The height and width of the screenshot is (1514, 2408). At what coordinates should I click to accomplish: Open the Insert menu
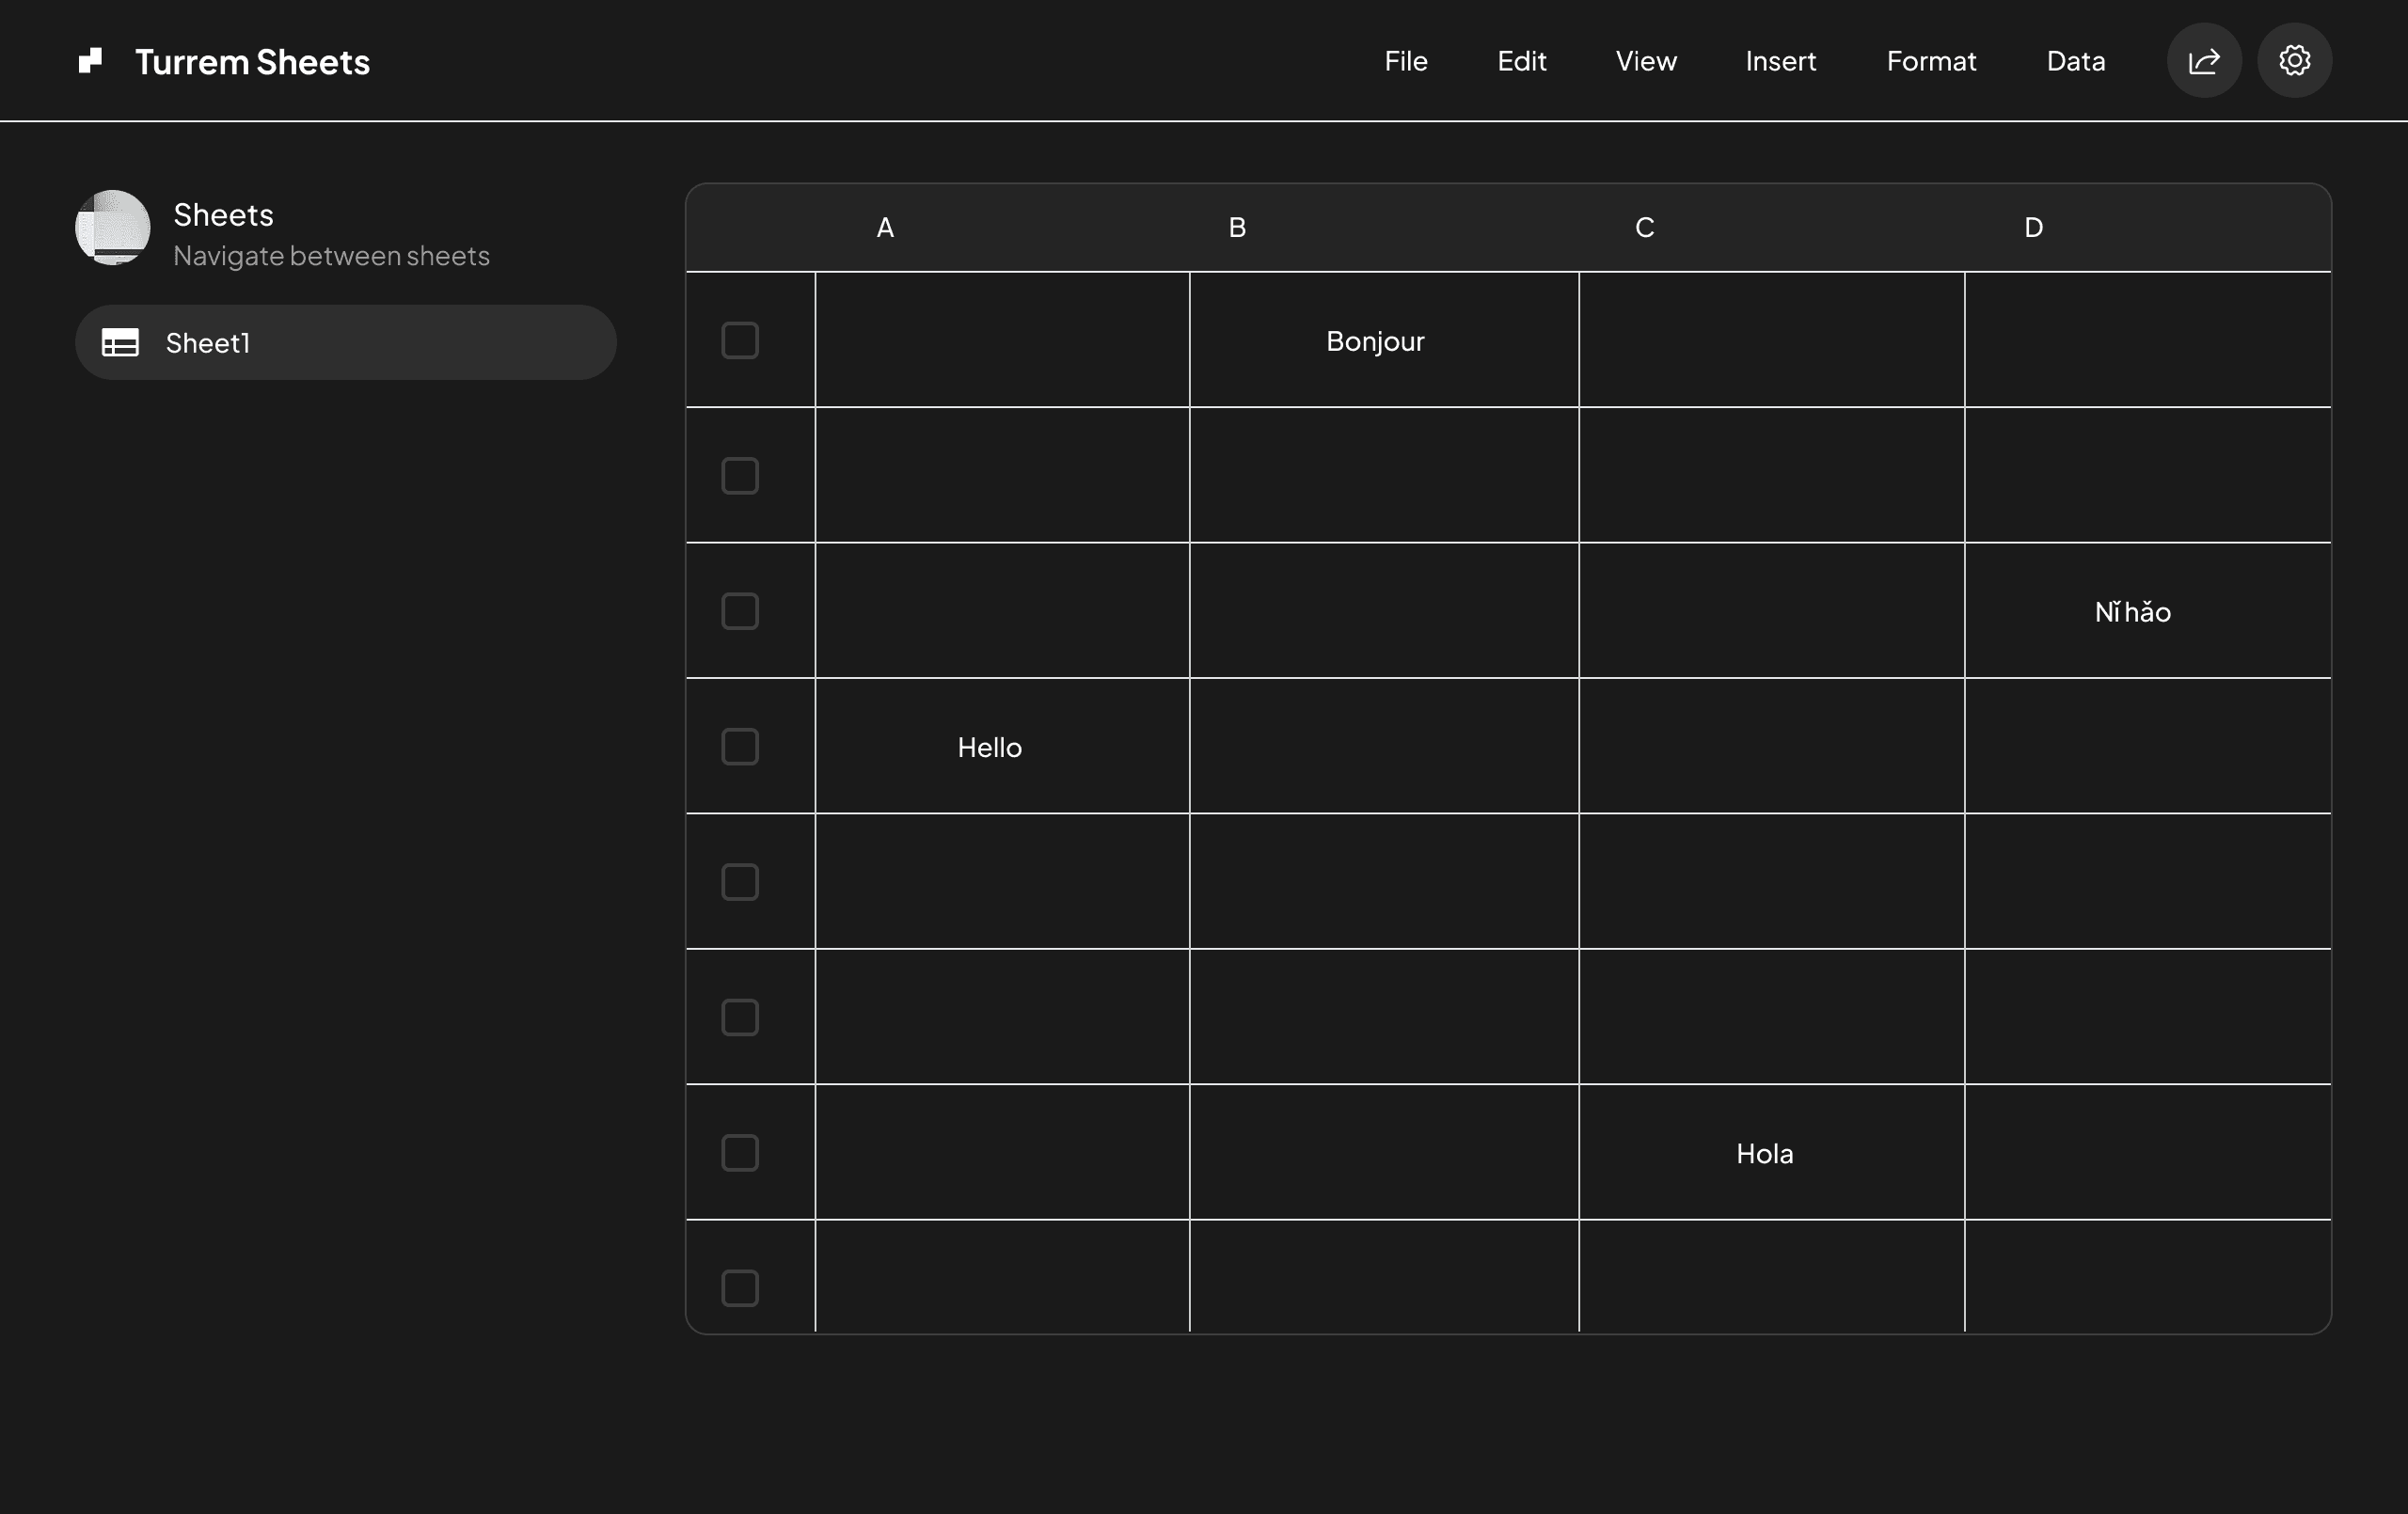pos(1779,60)
